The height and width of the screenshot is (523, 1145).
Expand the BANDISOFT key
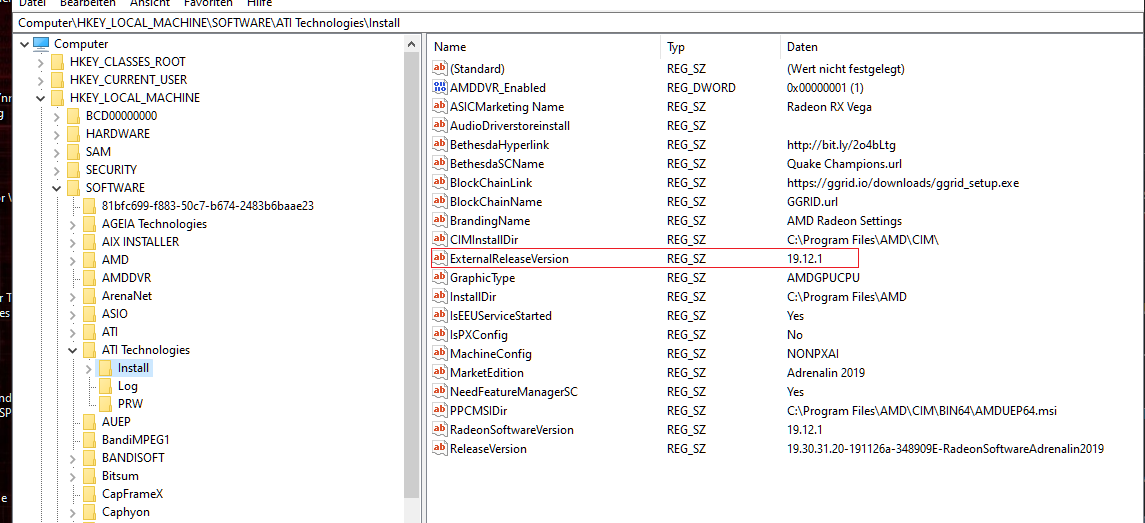pyautogui.click(x=73, y=458)
